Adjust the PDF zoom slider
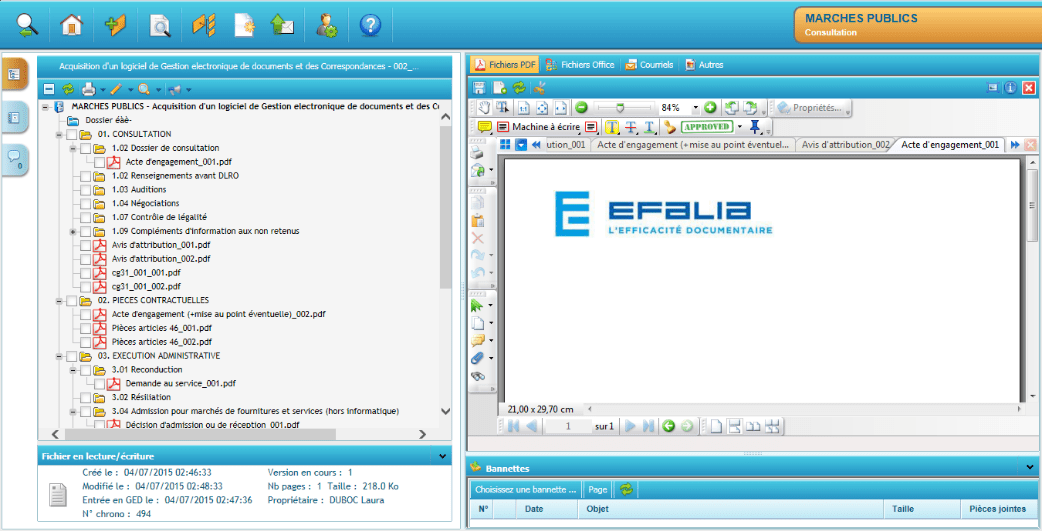Viewport: 1042px width, 531px height. (x=620, y=107)
